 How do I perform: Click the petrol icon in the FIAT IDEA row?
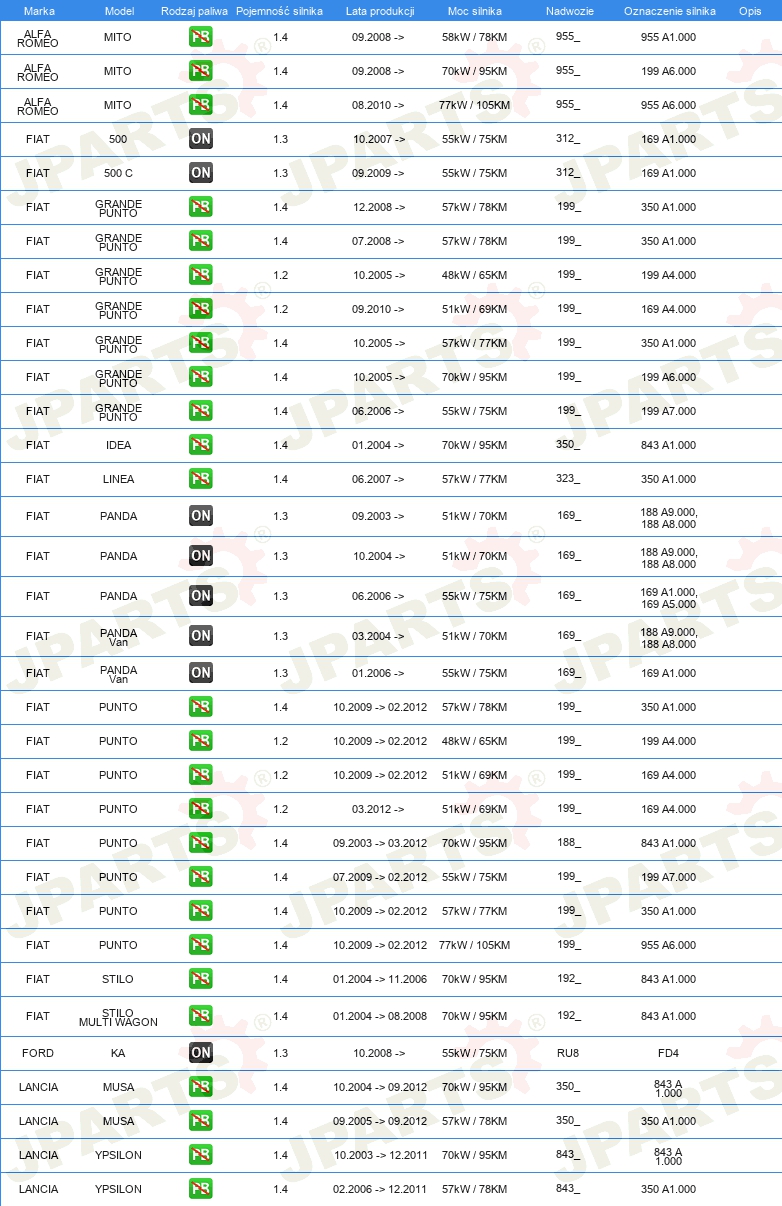[x=201, y=445]
